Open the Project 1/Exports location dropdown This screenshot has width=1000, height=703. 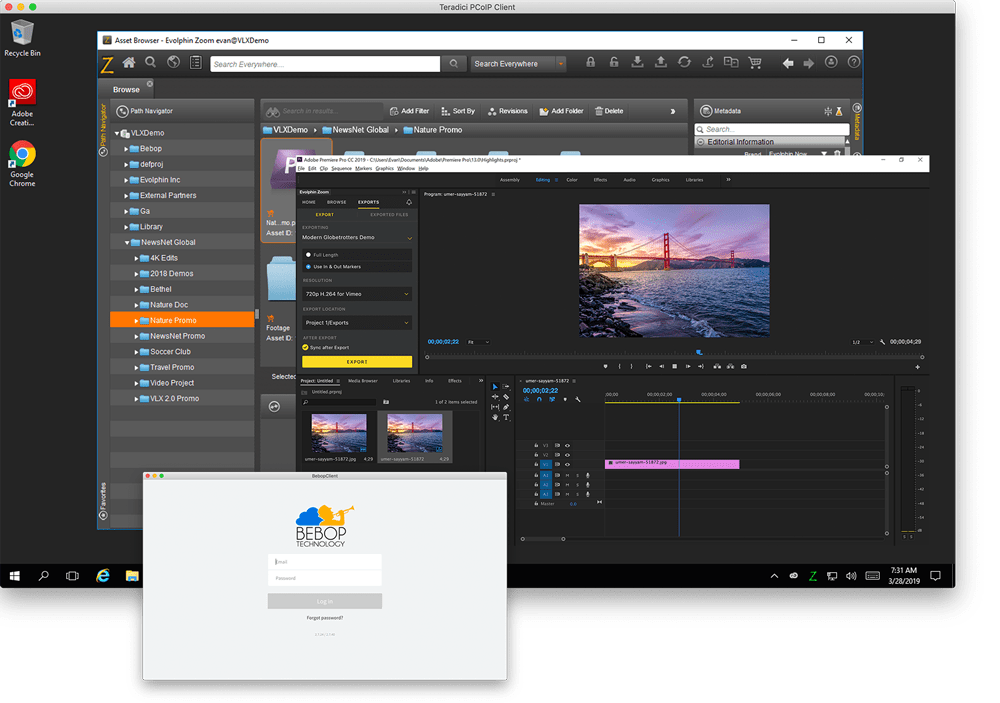(357, 323)
